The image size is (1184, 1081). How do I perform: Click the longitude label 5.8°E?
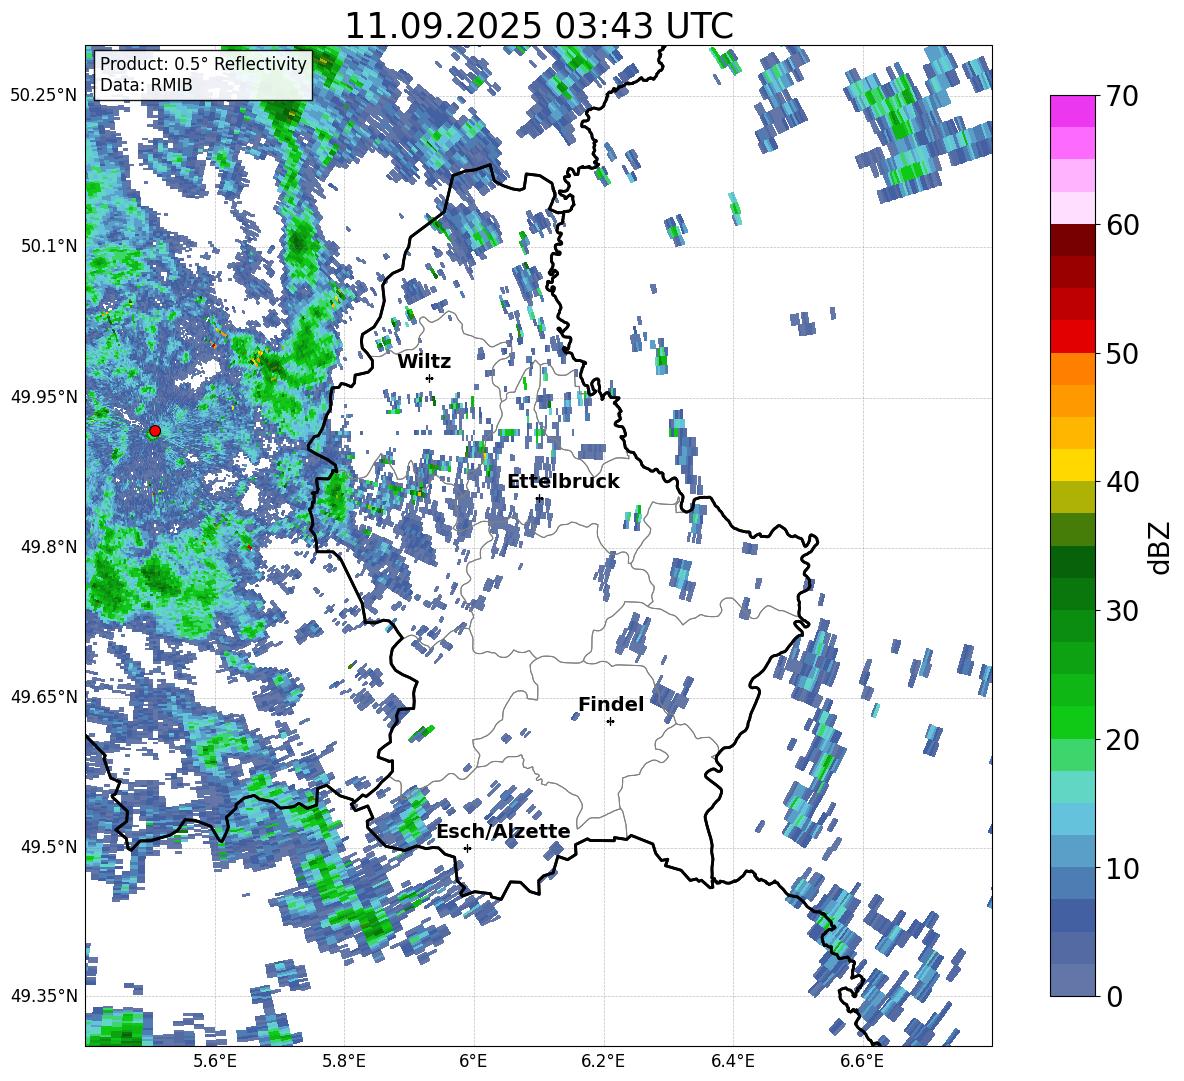click(x=344, y=1061)
